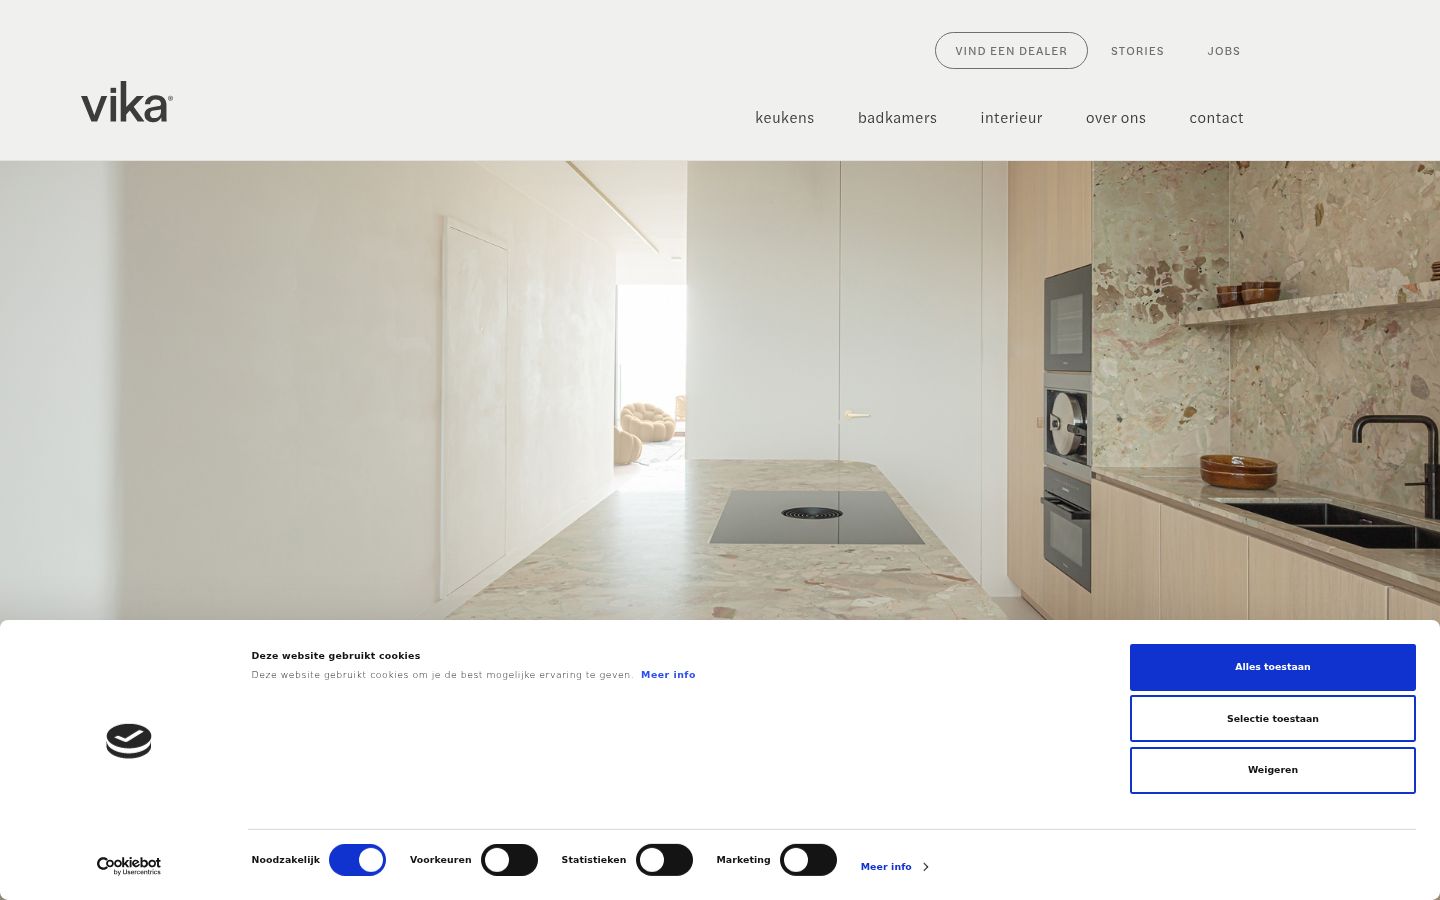The image size is (1440, 900).
Task: Open the over ons menu
Action: (1116, 118)
